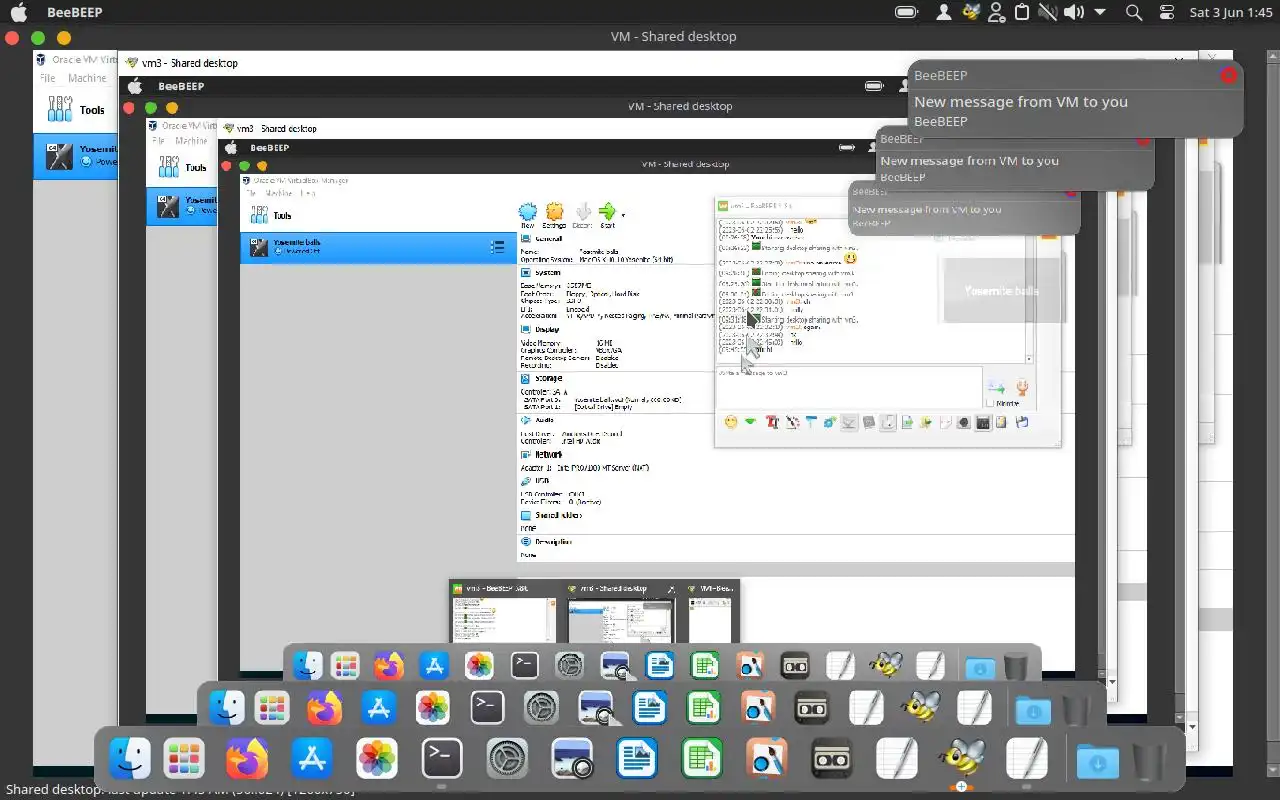The image size is (1280, 800).
Task: Click the battery indicator in top menu bar
Action: click(x=907, y=12)
